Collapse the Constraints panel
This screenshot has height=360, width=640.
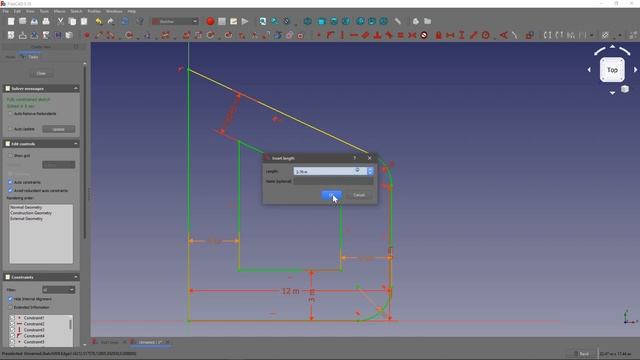pyautogui.click(x=76, y=277)
